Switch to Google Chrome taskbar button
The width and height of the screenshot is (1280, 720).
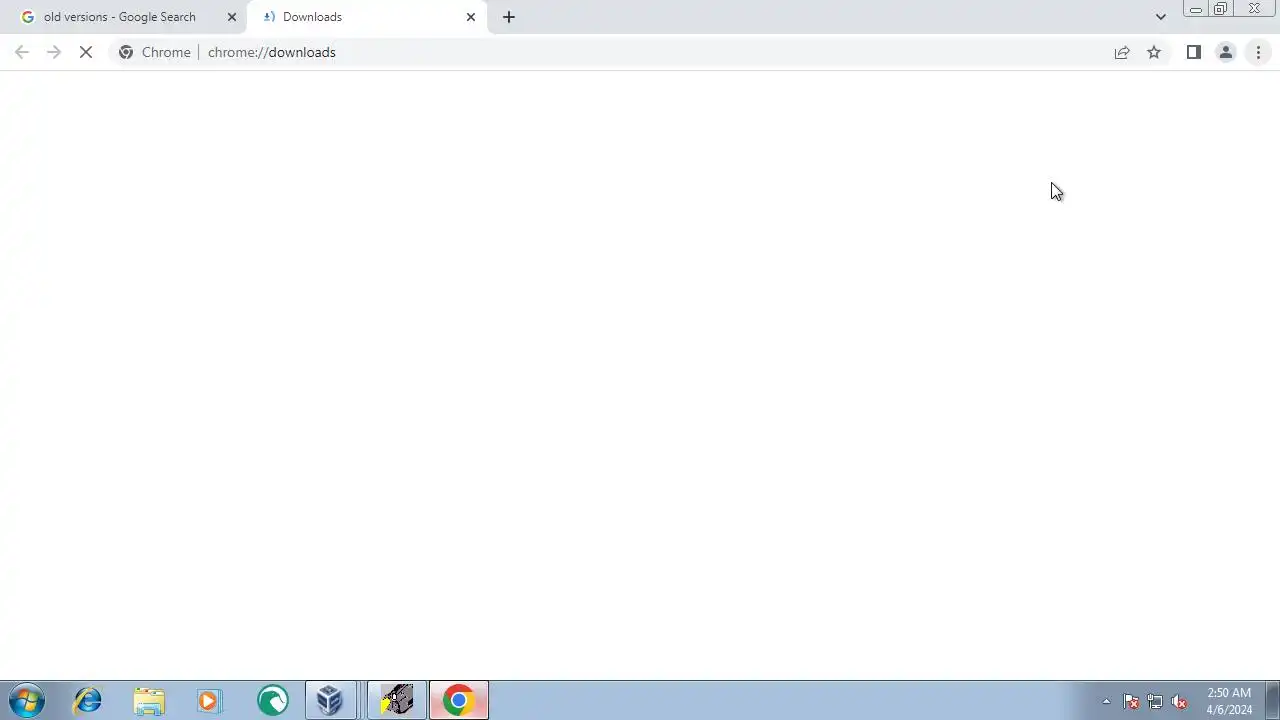coord(459,700)
